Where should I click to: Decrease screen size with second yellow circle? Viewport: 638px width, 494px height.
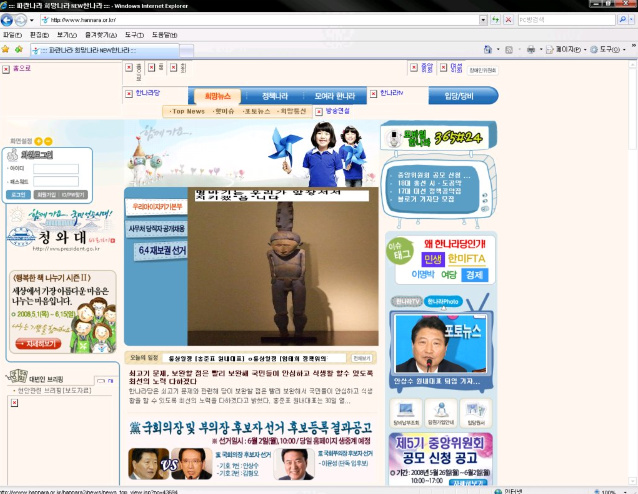(48, 141)
